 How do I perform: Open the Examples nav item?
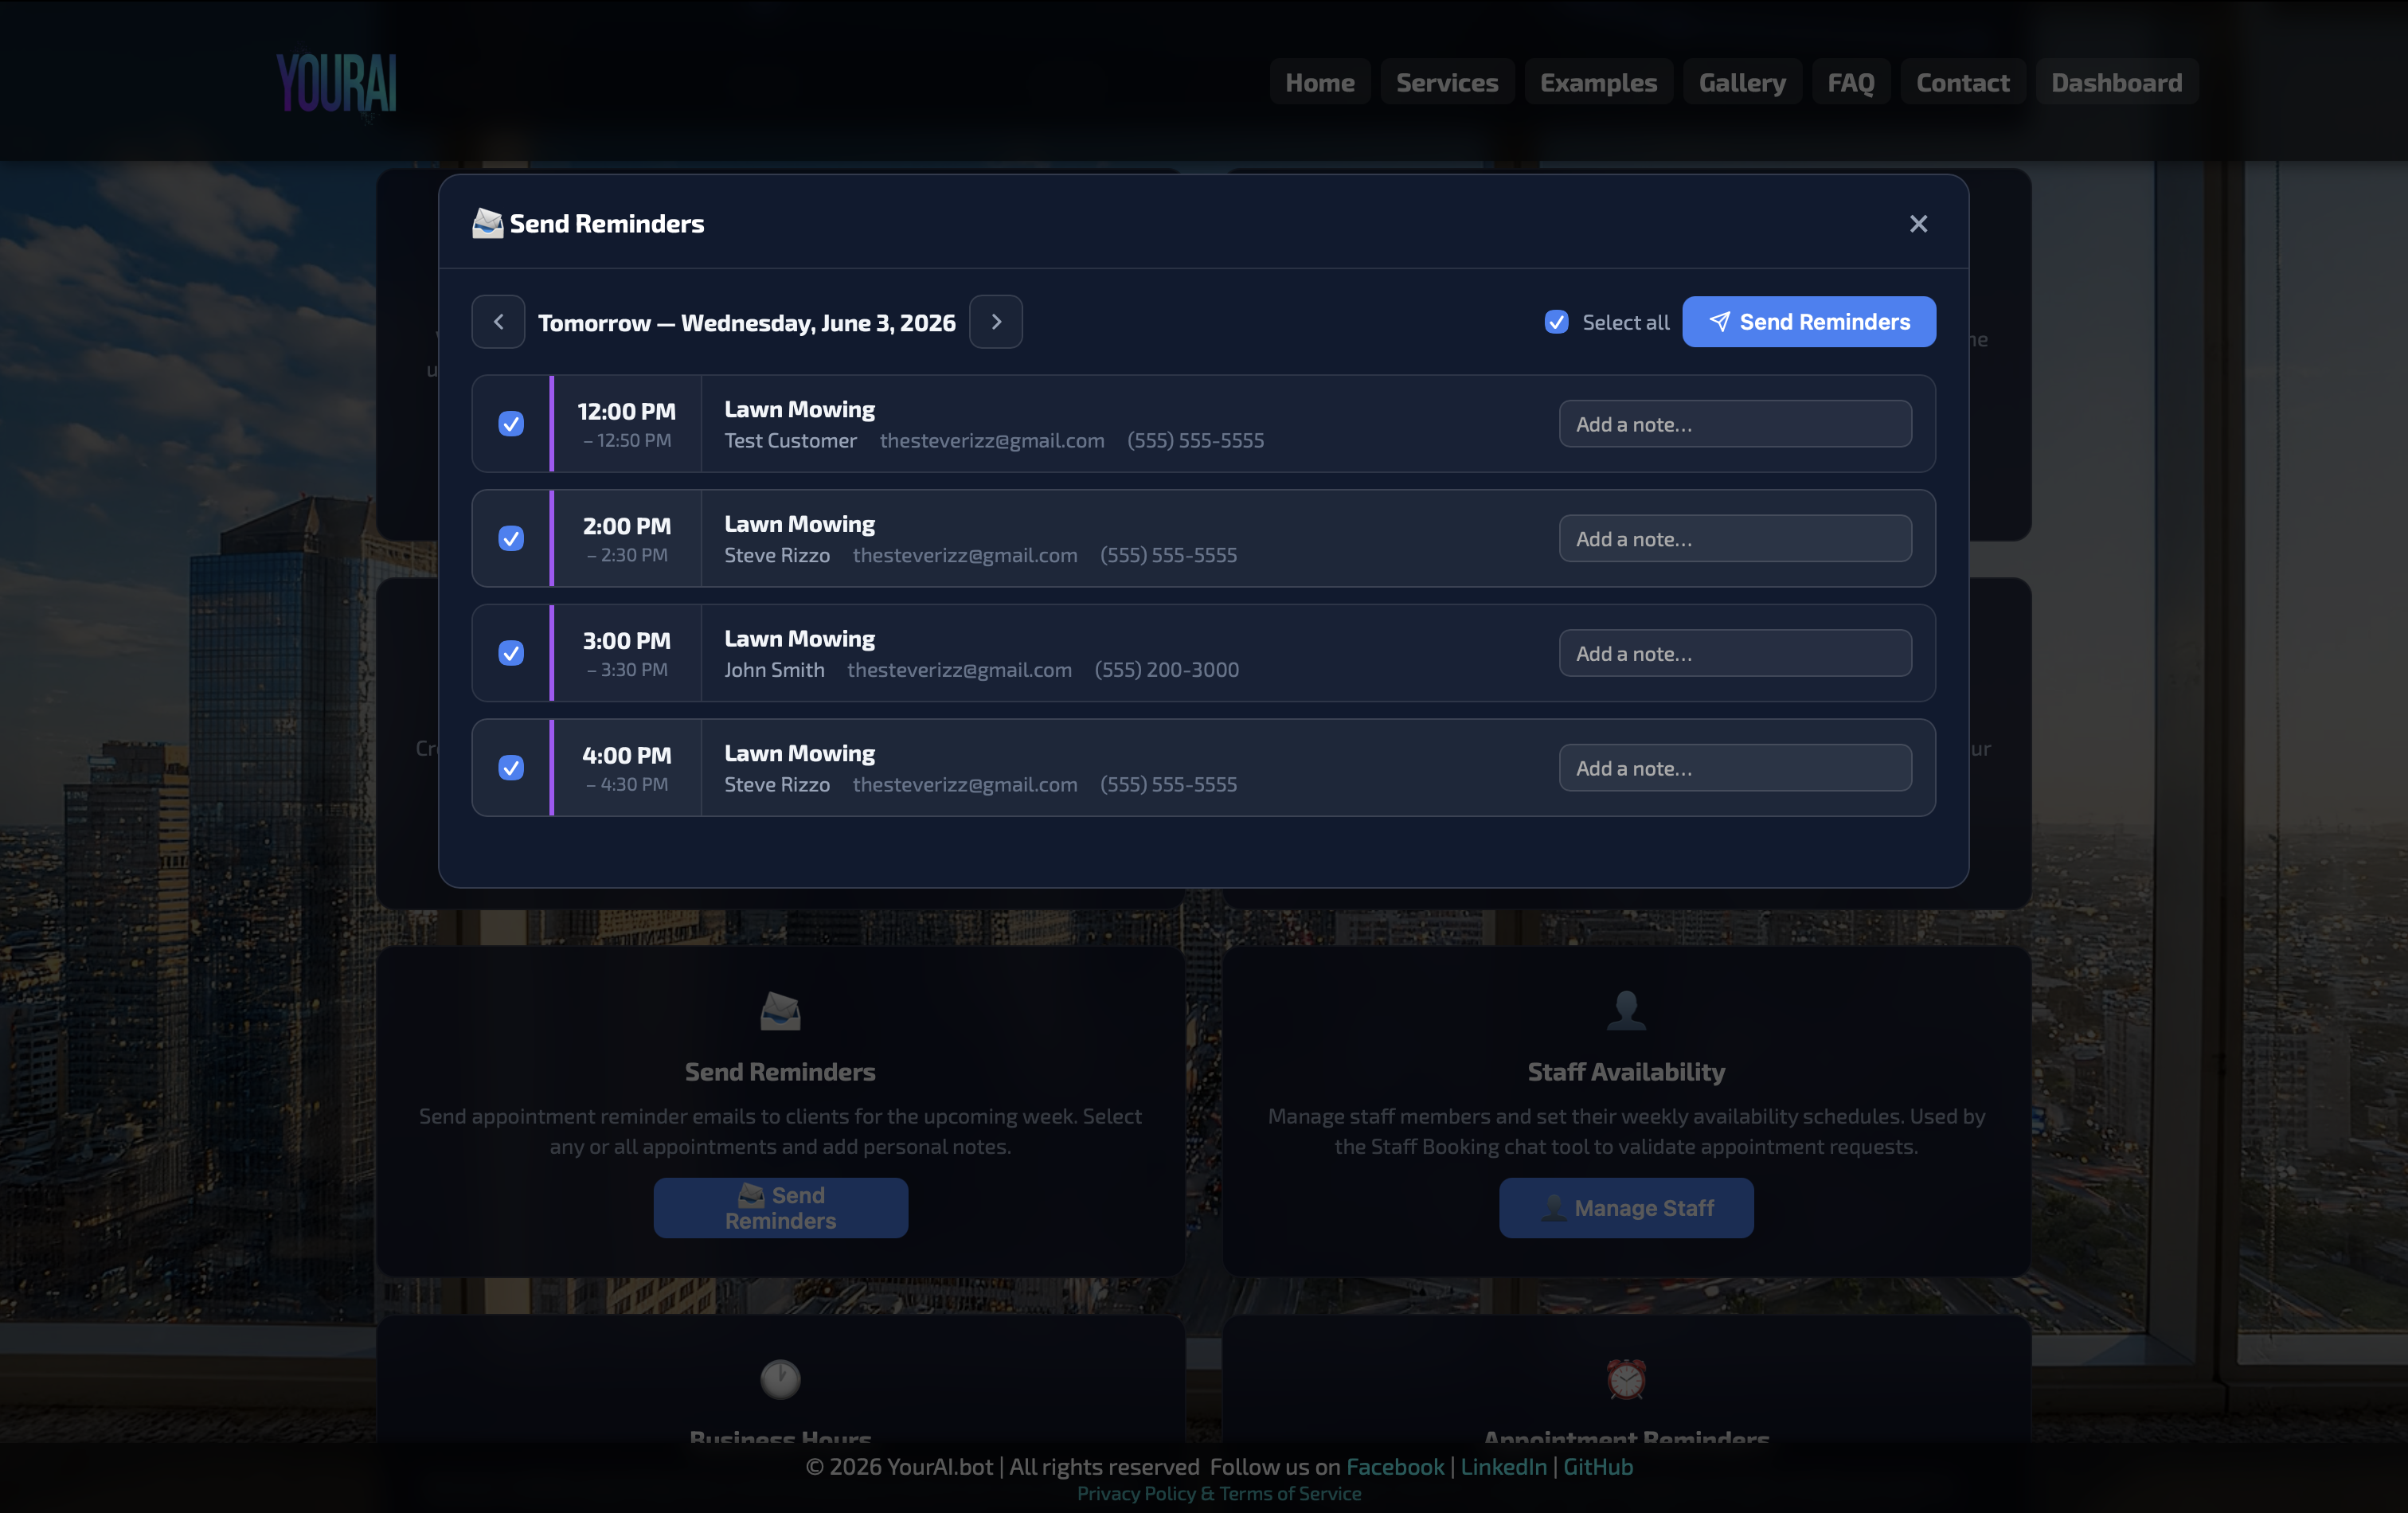[x=1598, y=82]
